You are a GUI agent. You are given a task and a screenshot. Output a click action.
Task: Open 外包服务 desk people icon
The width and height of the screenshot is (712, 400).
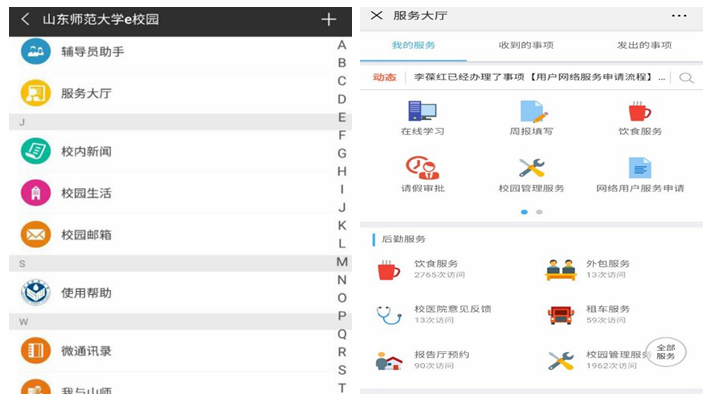(x=561, y=270)
